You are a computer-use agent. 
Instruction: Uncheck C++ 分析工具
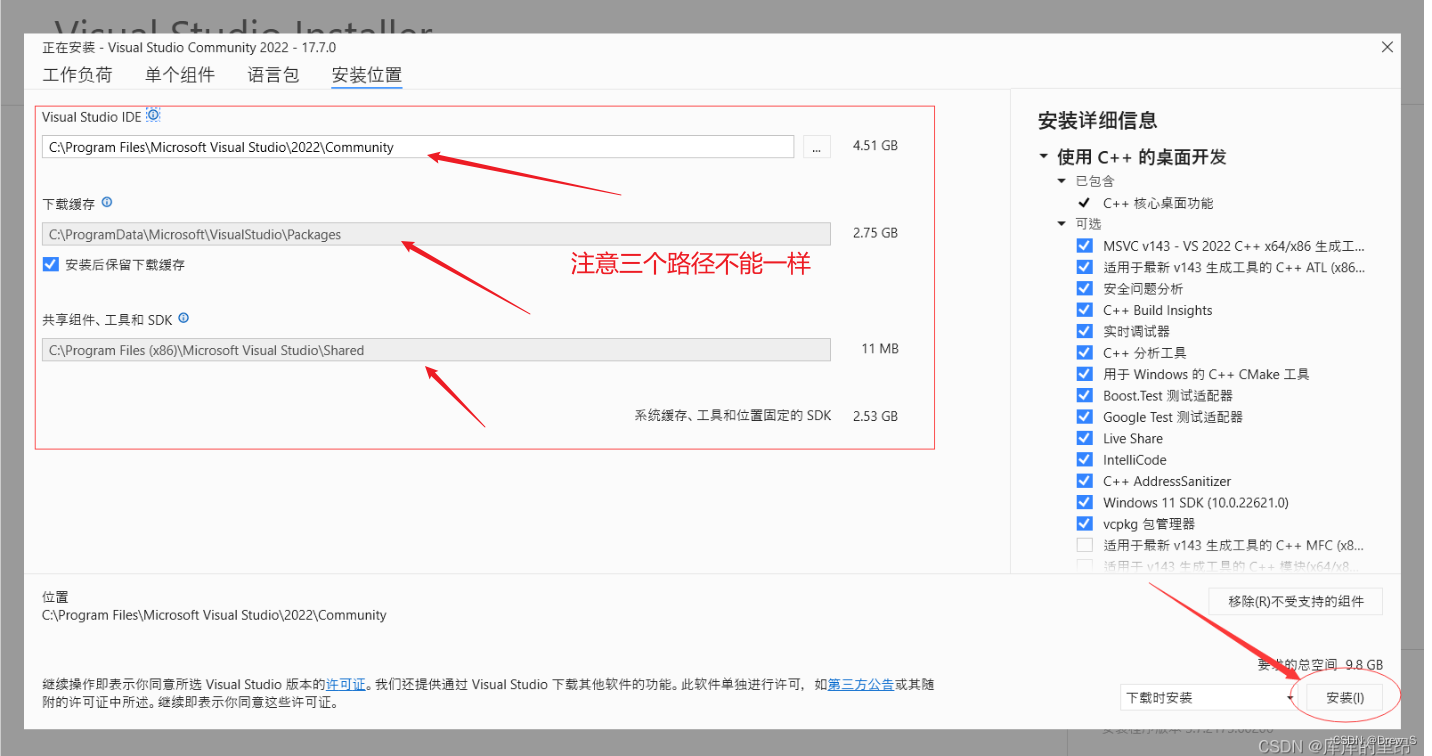click(1084, 352)
